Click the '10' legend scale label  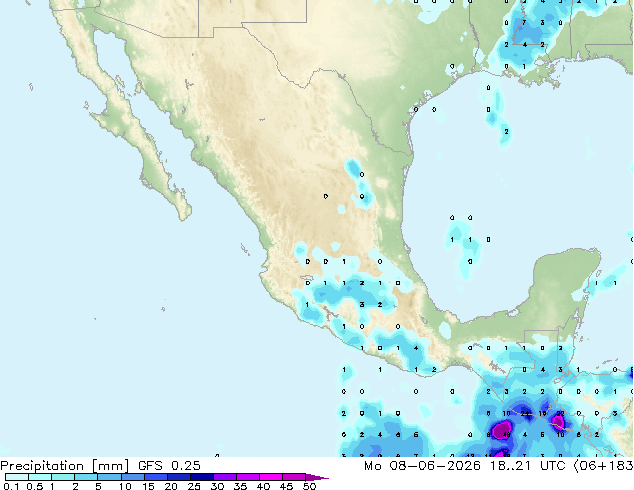click(125, 486)
